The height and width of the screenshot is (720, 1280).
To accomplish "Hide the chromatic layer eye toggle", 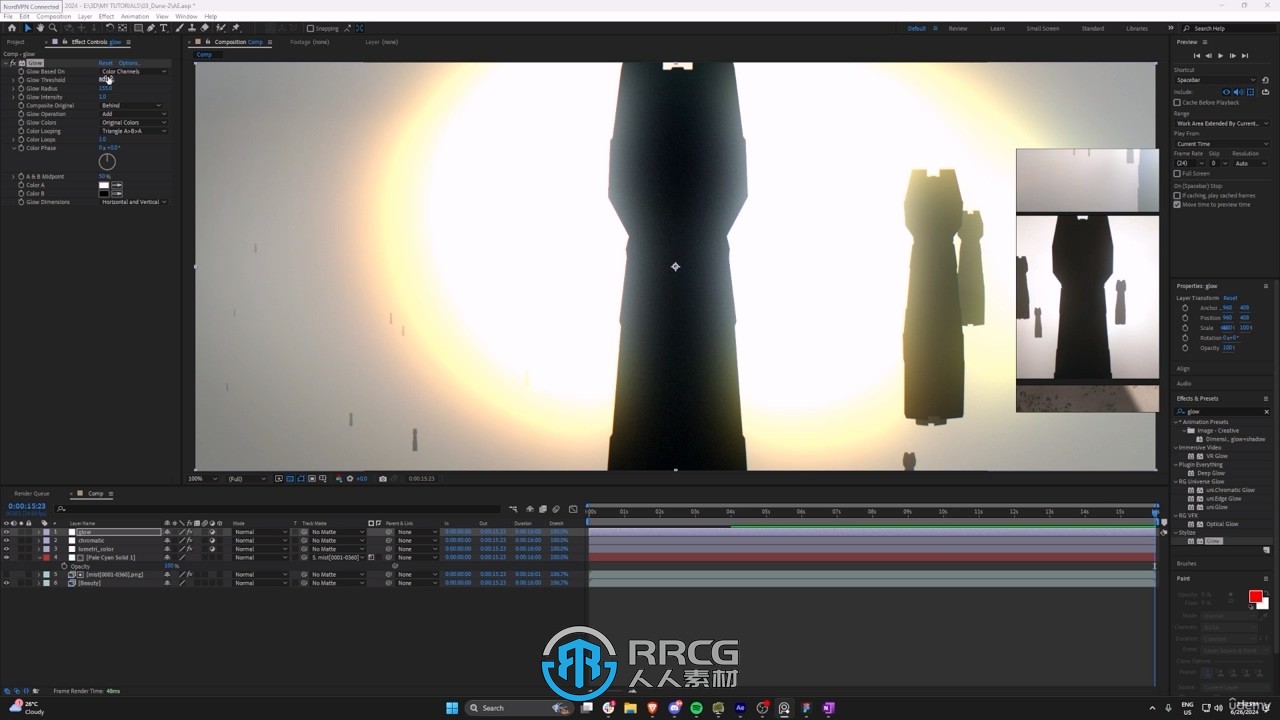I will (x=6, y=540).
